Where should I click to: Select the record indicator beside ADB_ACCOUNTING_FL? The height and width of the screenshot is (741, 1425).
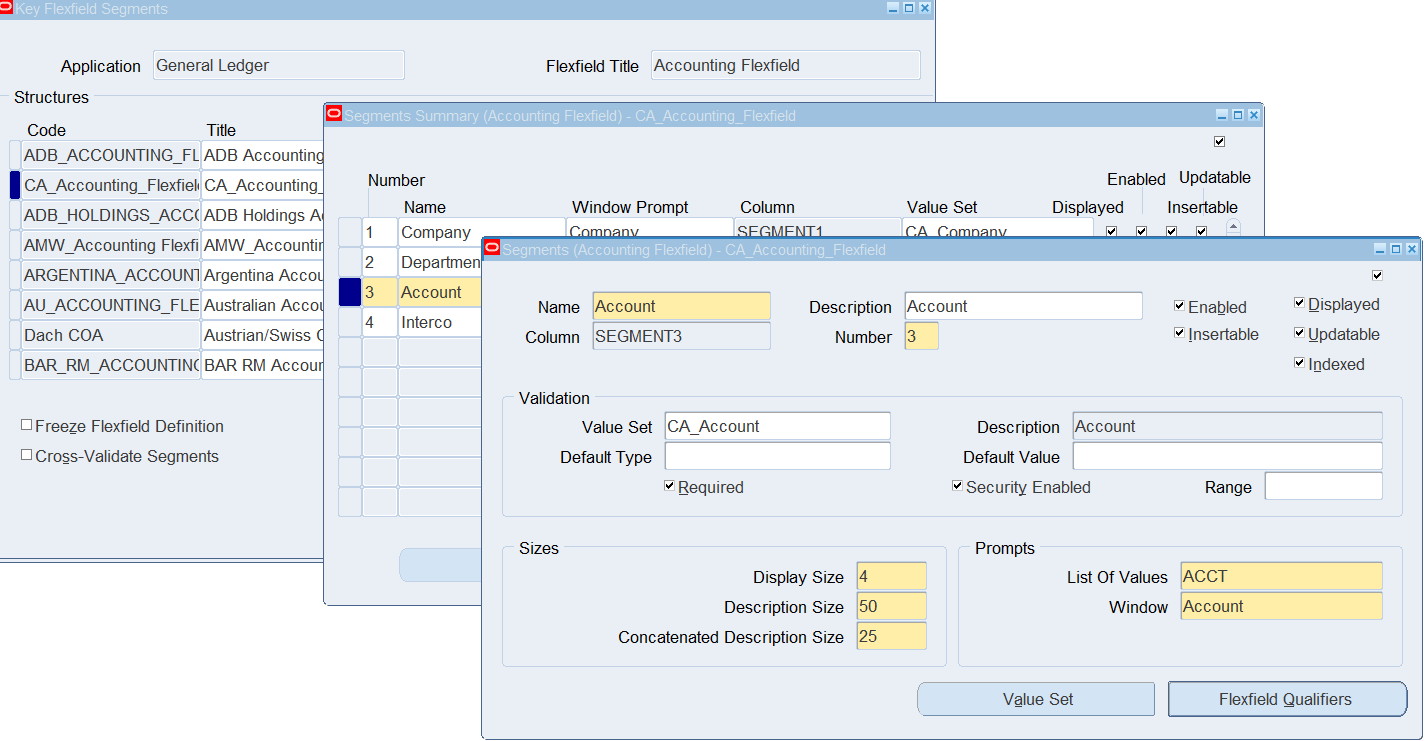pyautogui.click(x=15, y=155)
